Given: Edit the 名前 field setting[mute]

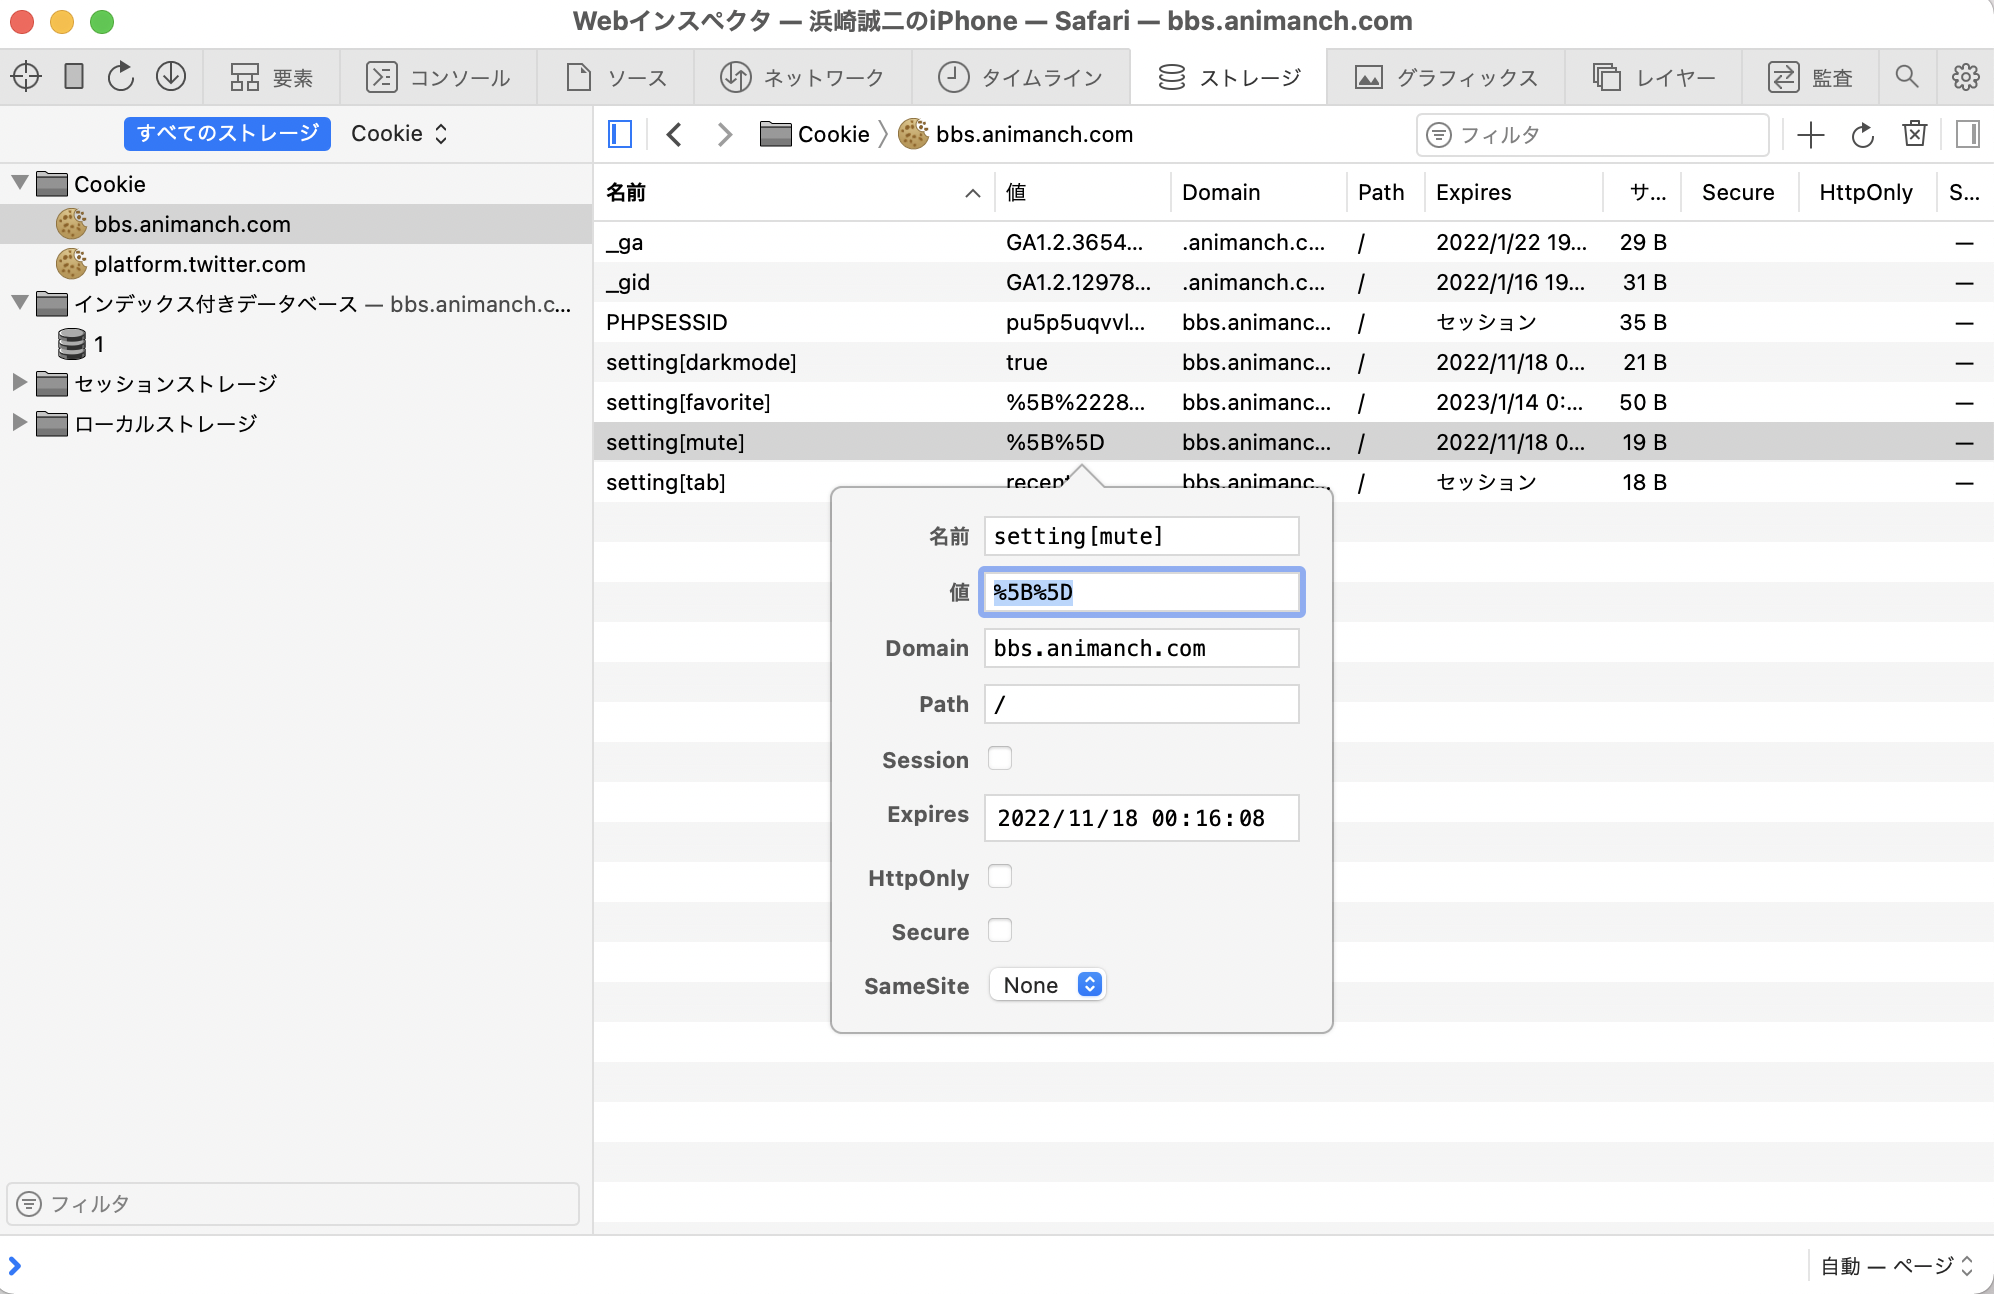Looking at the screenshot, I should point(1141,536).
